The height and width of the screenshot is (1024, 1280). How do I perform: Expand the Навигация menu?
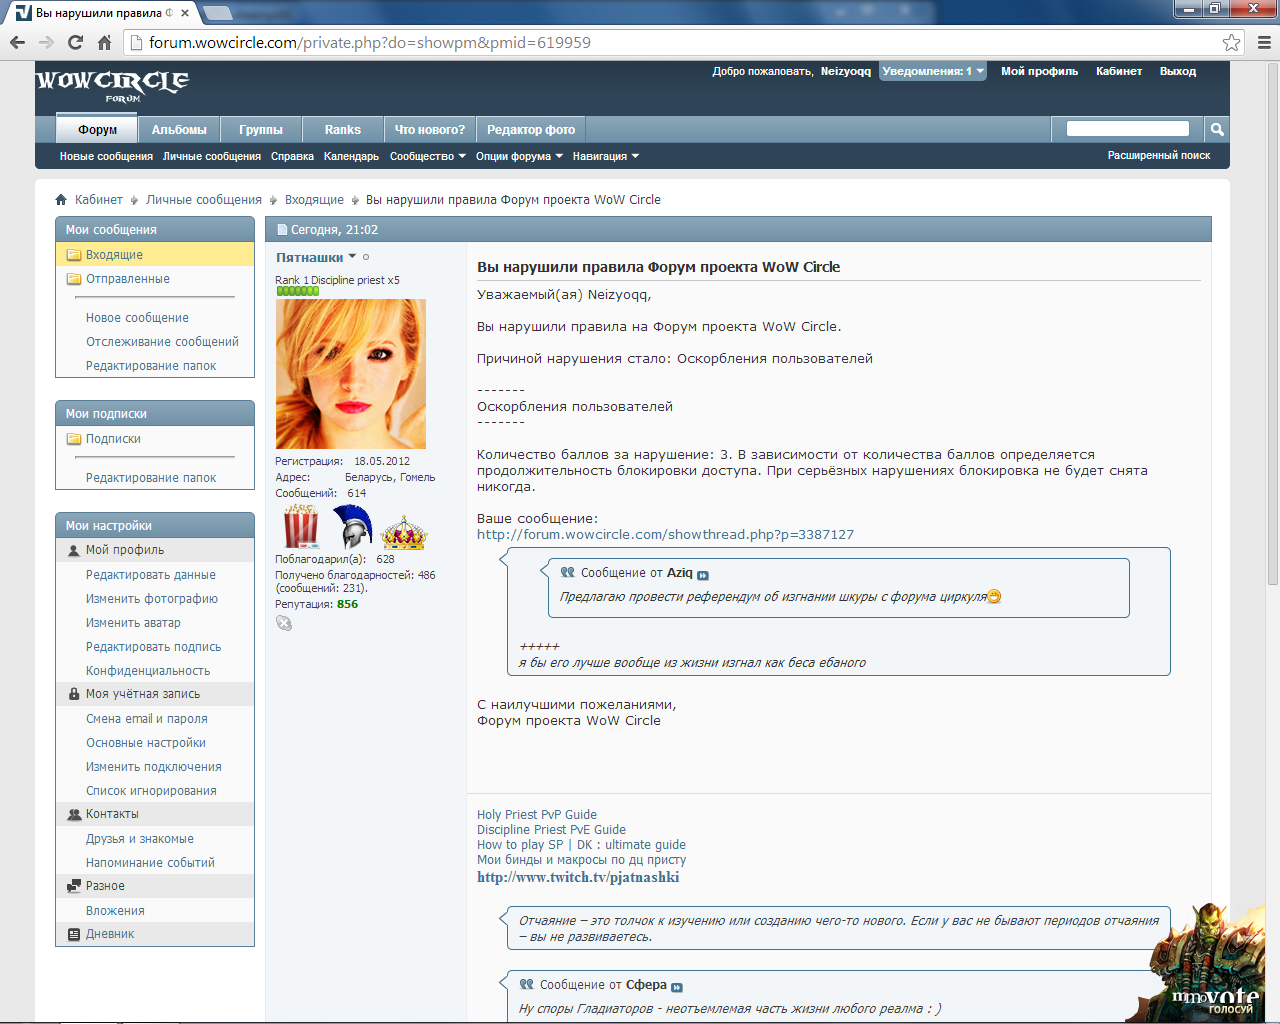(606, 156)
